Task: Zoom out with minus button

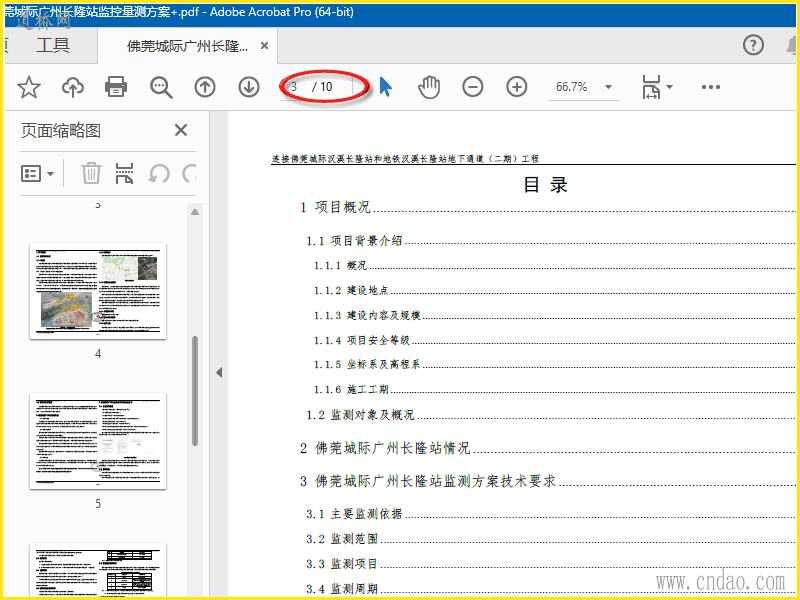Action: (x=472, y=87)
